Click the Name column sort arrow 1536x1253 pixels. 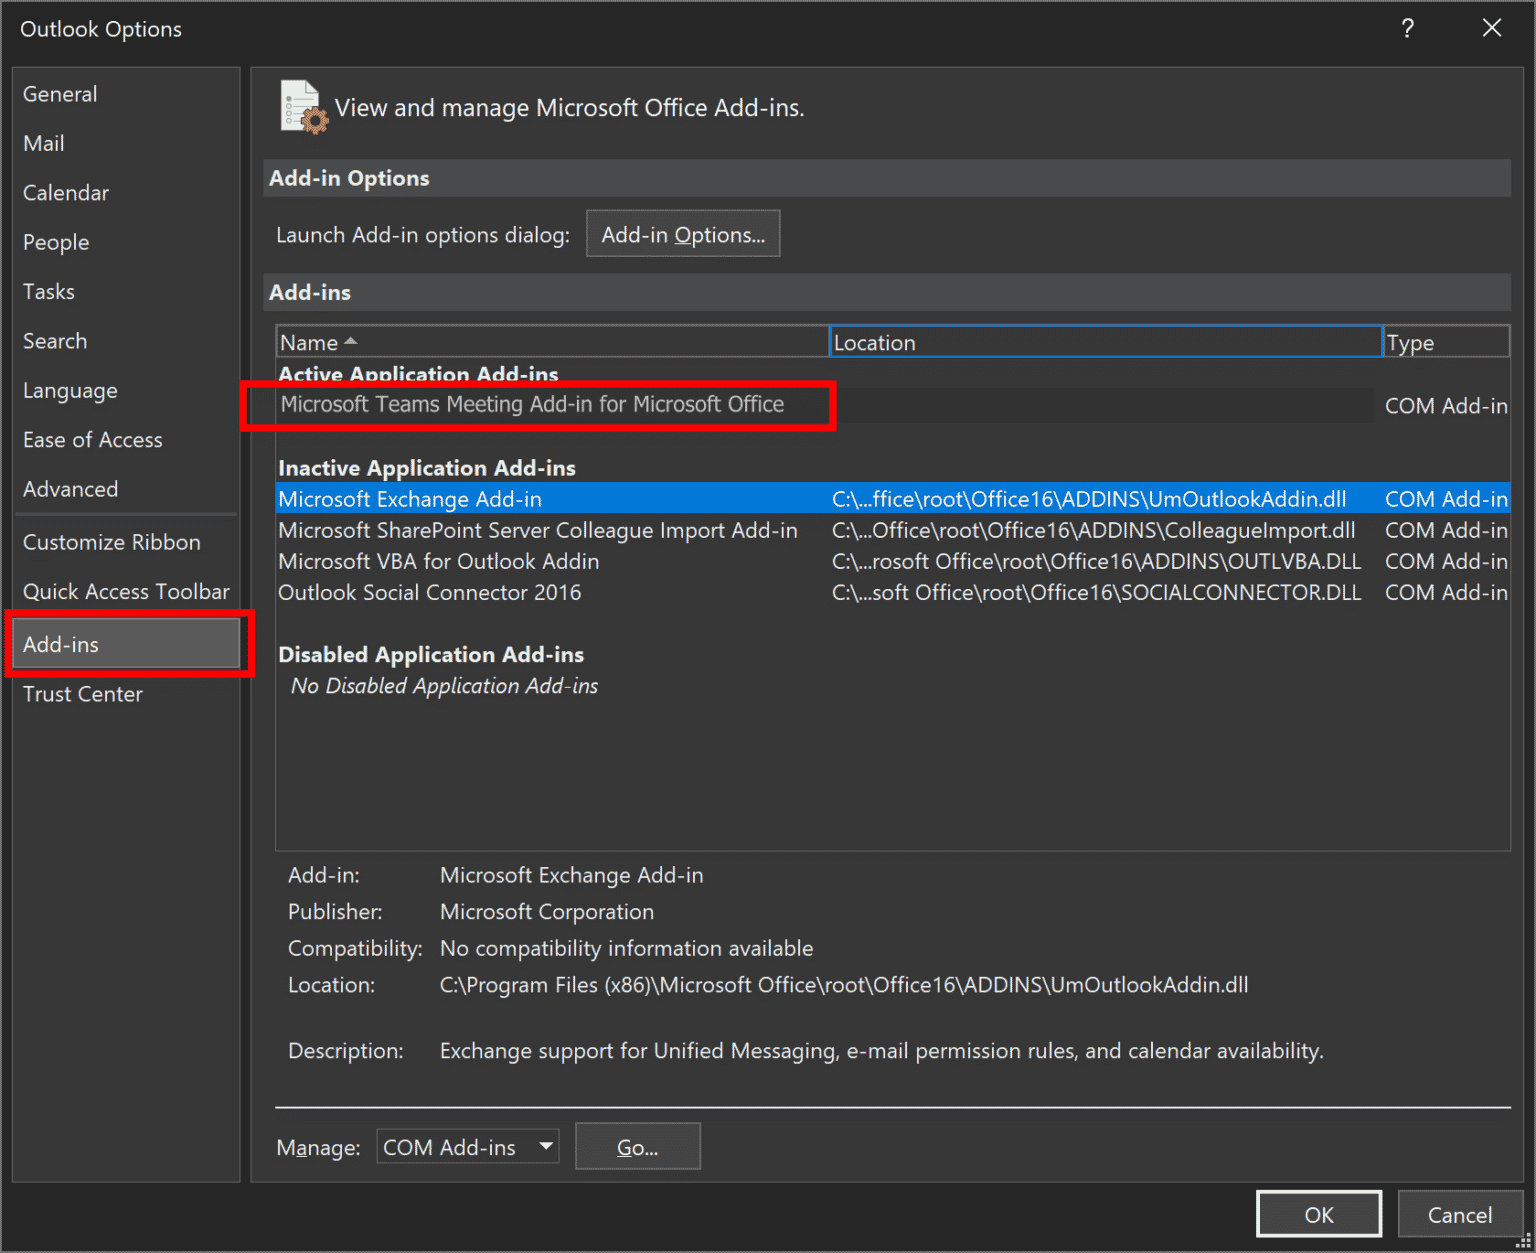(x=350, y=339)
